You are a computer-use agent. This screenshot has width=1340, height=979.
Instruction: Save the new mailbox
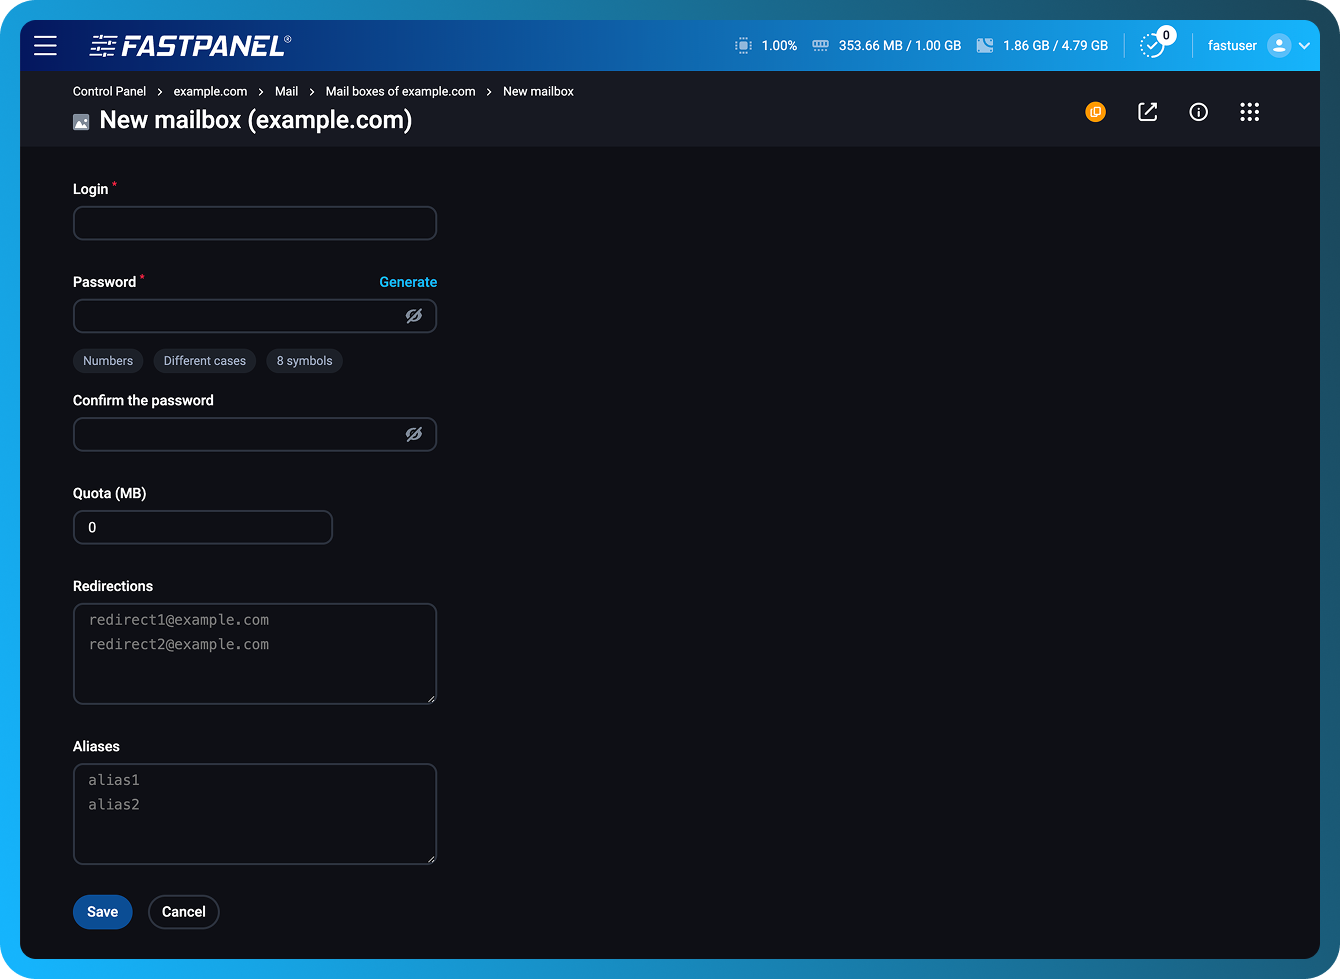pyautogui.click(x=102, y=911)
